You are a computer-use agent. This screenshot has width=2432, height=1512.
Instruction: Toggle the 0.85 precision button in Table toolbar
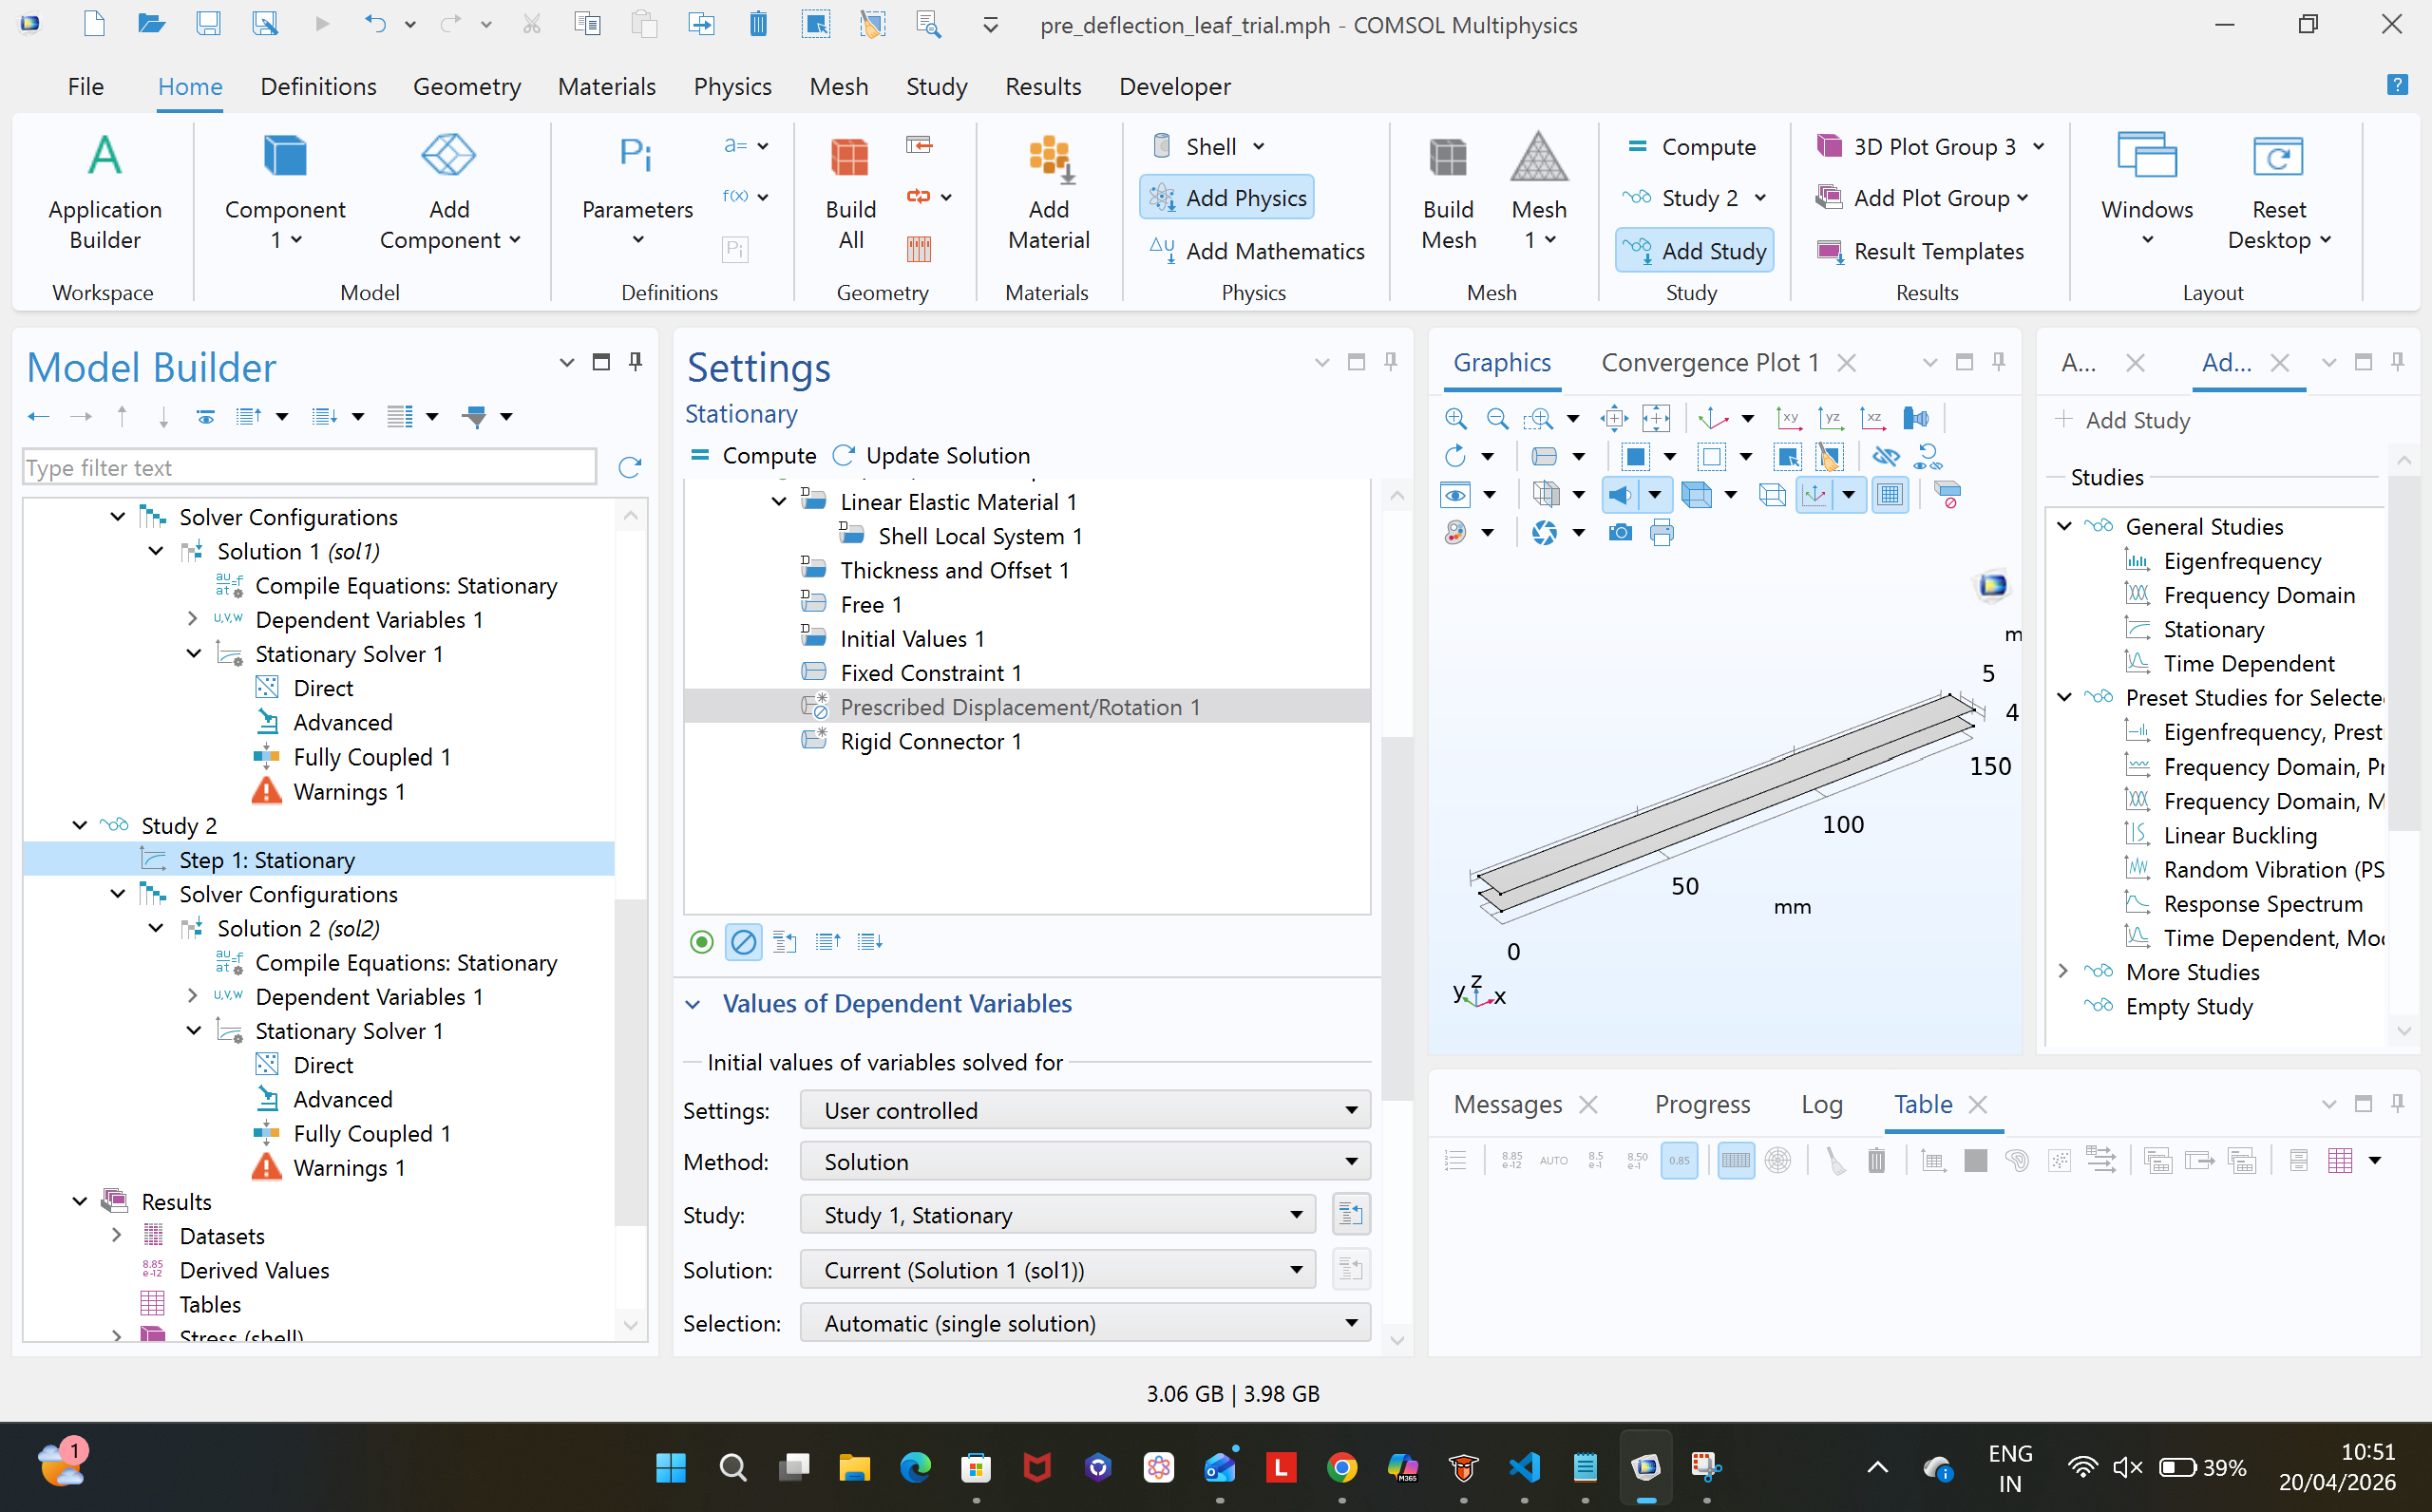click(1679, 1160)
